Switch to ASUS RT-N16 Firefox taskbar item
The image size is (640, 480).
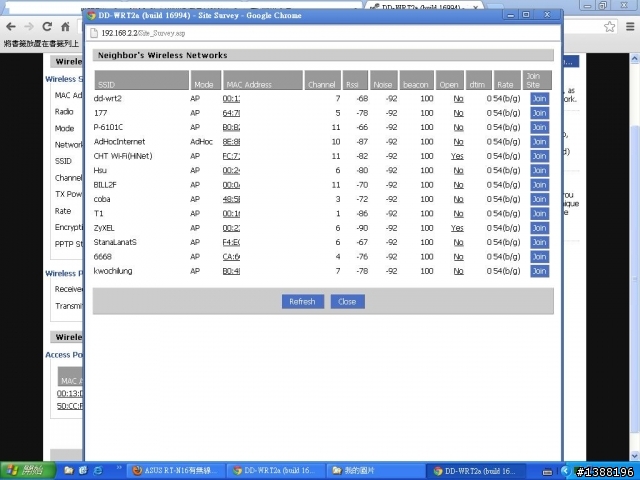(176, 471)
